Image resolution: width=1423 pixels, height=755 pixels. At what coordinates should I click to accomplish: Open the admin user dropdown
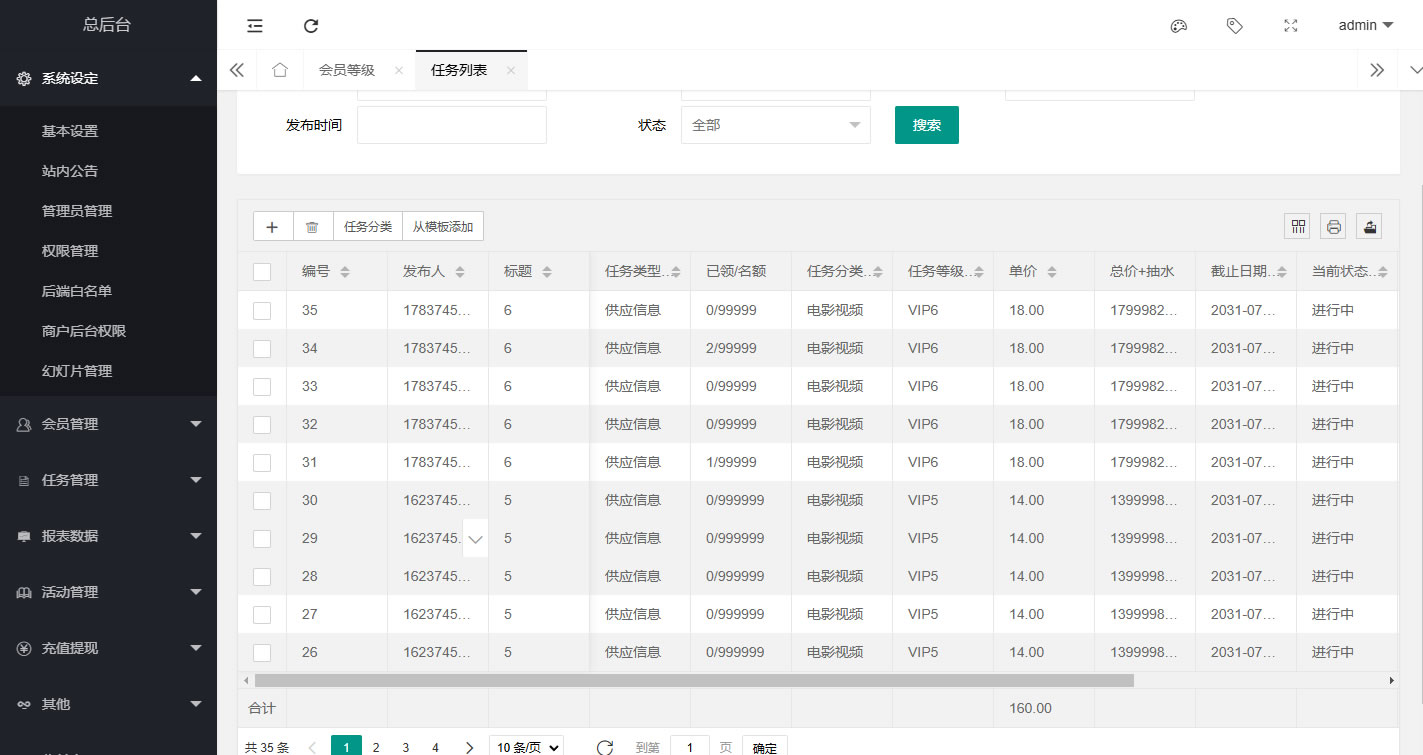coord(1366,26)
